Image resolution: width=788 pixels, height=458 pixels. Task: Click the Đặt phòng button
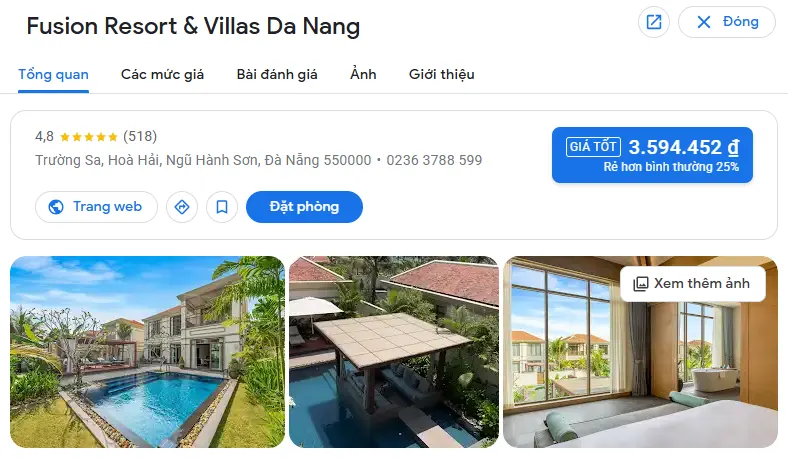[304, 207]
